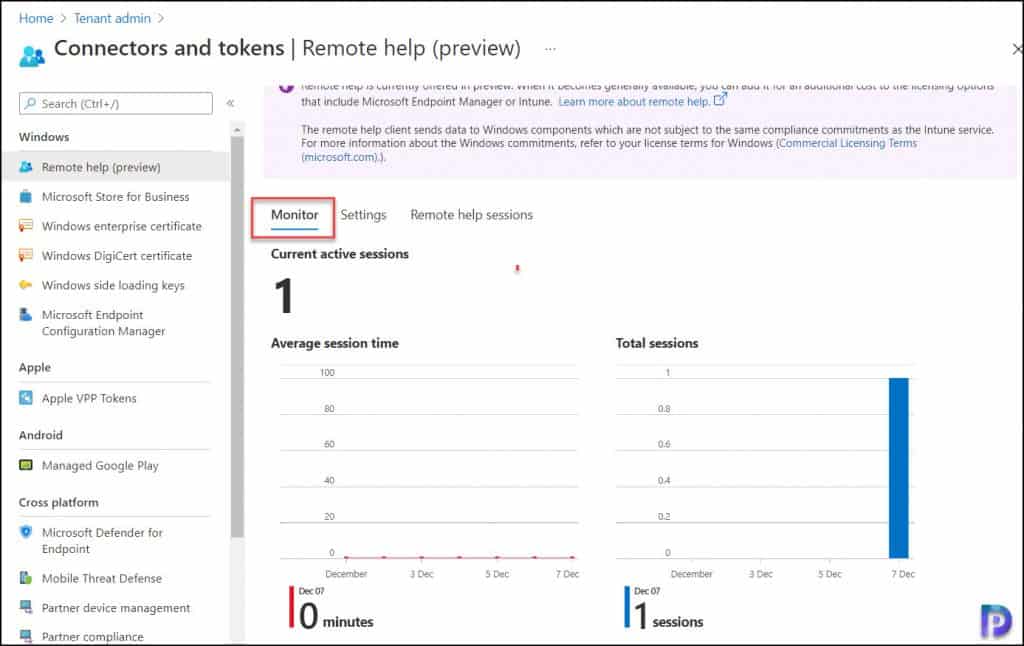Screen dimensions: 1024x646
Task: Click the Windows side loading keys icon
Action: tap(25, 285)
